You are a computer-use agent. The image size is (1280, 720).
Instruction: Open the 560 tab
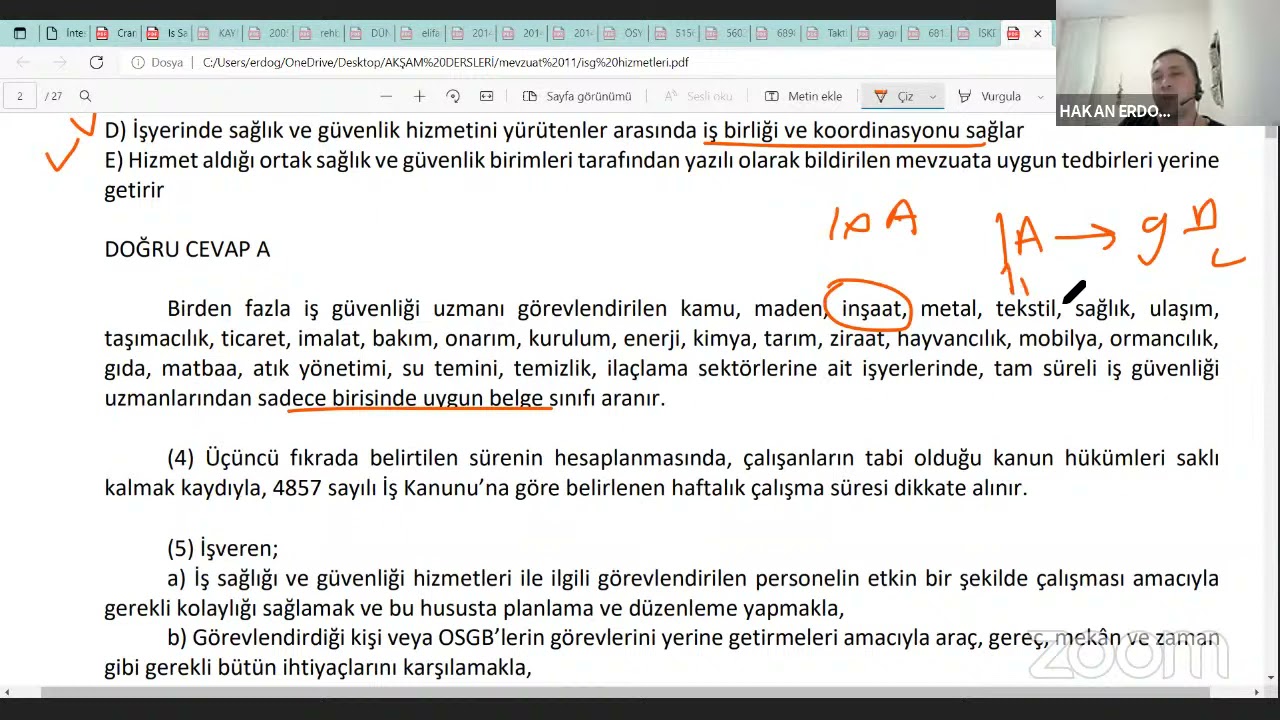pos(725,33)
